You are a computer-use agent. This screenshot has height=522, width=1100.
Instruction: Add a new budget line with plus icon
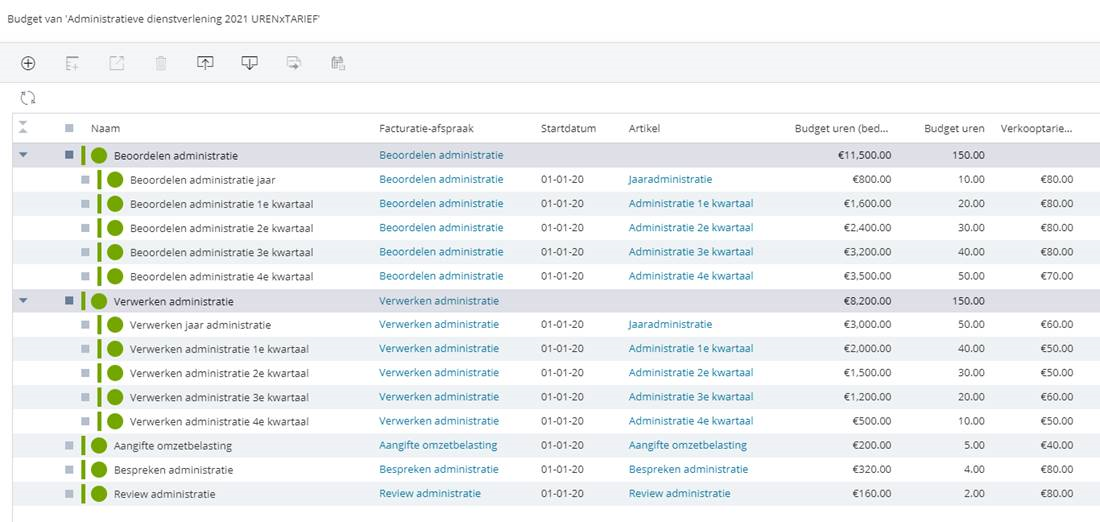(x=27, y=63)
